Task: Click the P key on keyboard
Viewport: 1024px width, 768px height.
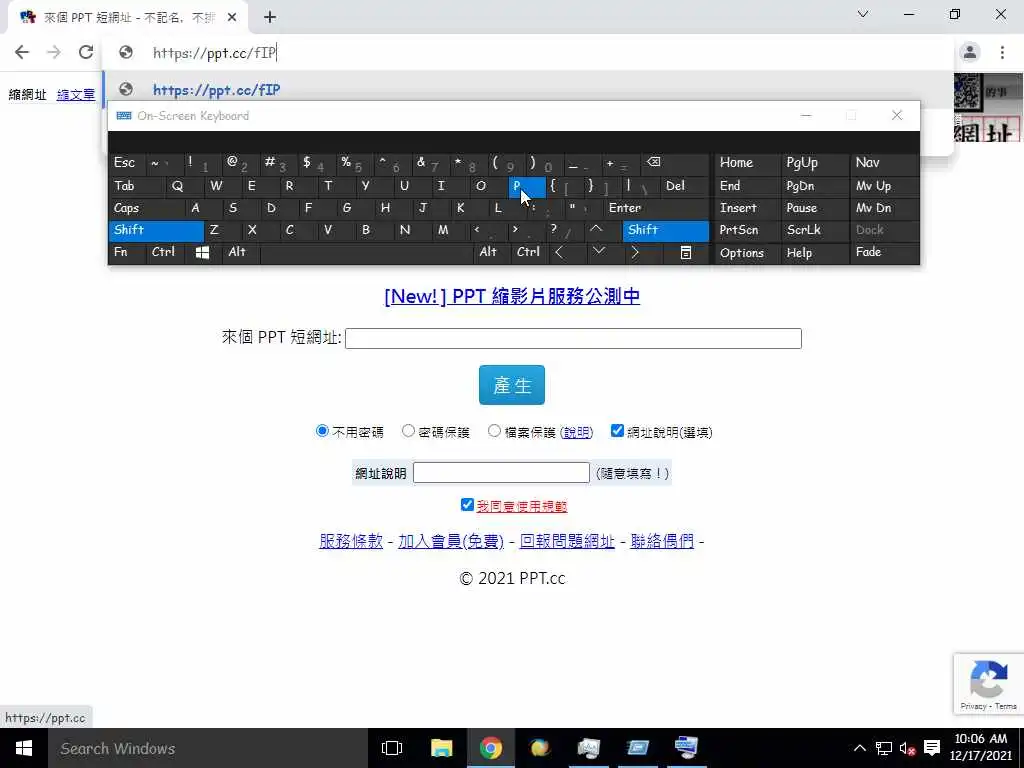Action: [526, 186]
